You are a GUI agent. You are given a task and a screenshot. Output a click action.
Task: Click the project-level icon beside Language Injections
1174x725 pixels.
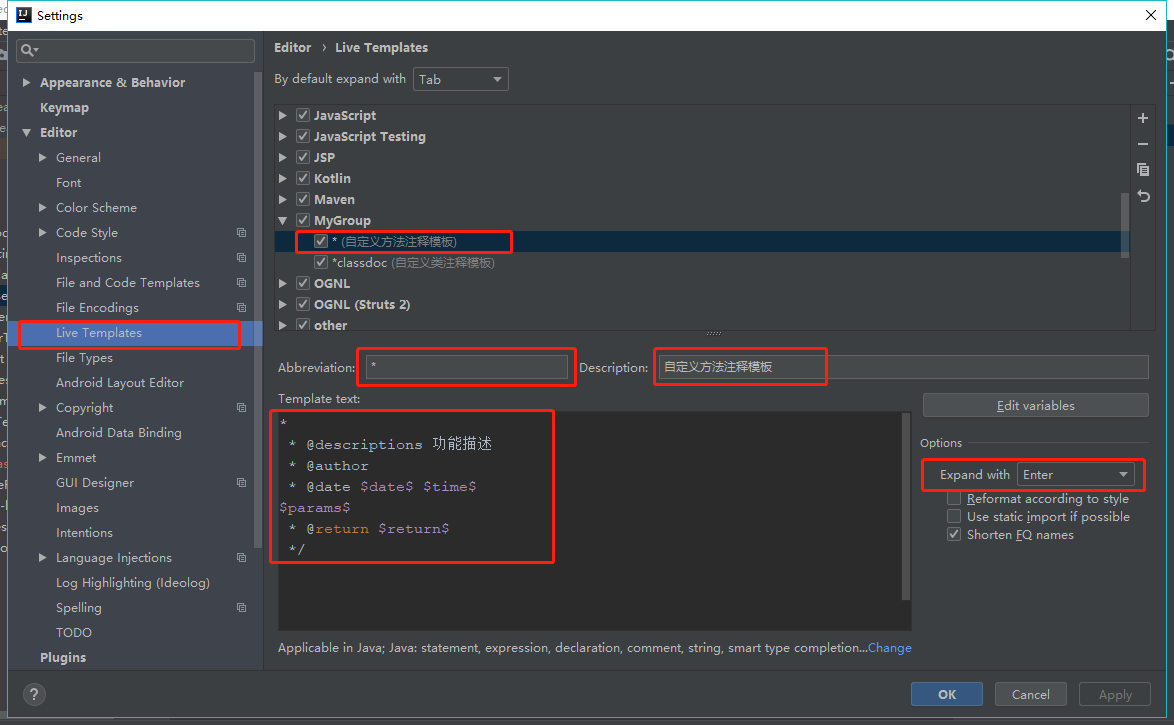241,557
